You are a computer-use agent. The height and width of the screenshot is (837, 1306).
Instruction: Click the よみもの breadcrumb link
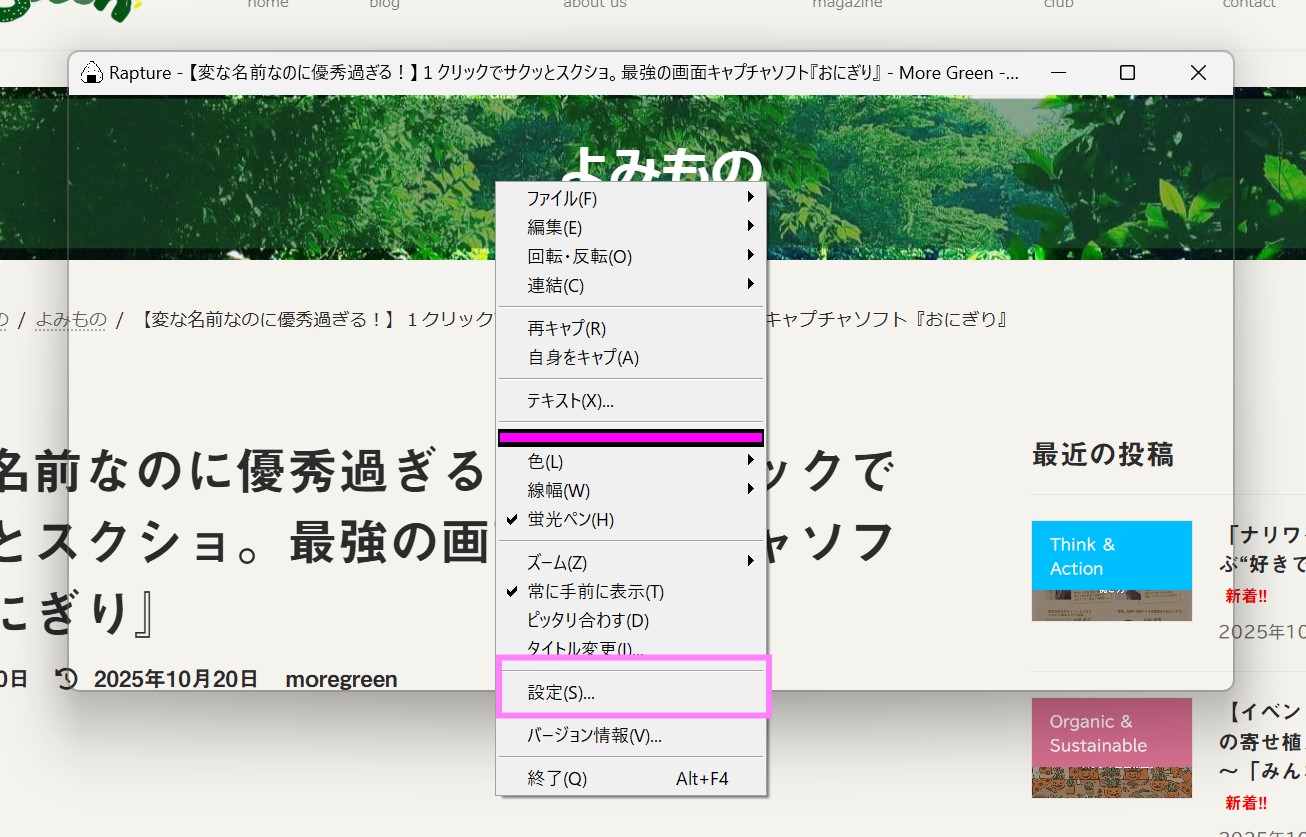[71, 319]
